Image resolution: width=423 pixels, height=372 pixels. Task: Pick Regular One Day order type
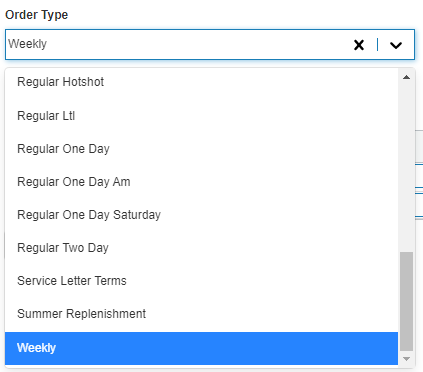(201, 149)
